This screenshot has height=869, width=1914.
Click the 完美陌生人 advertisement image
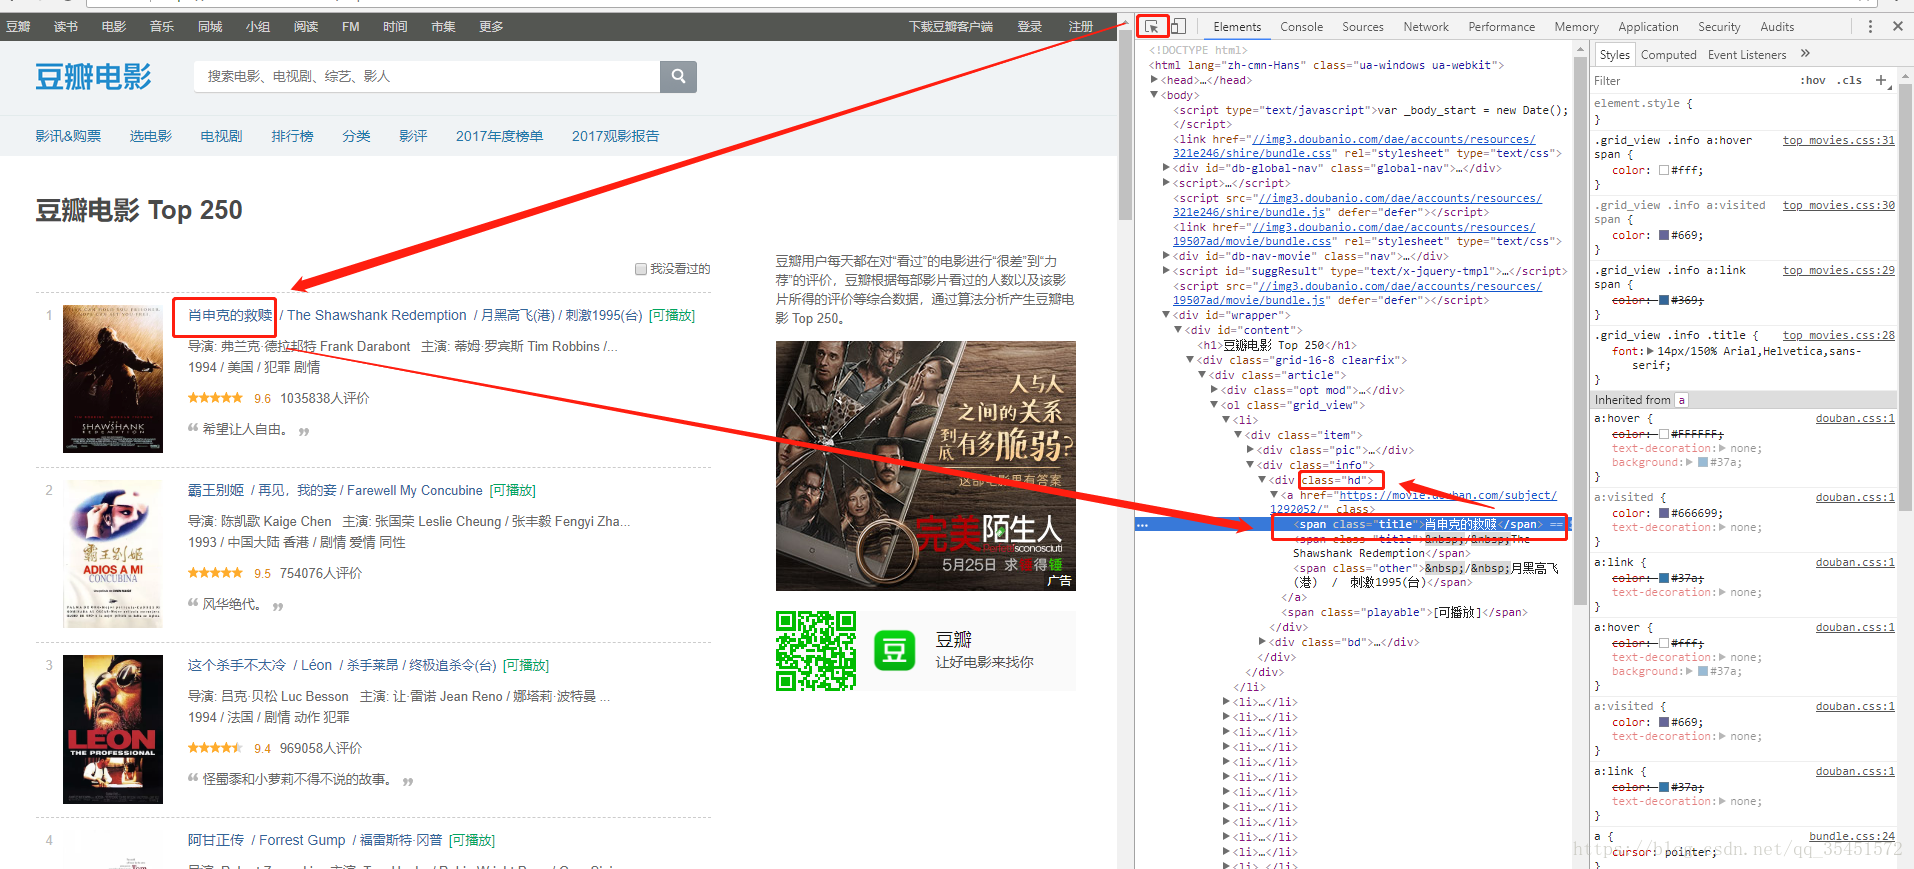926,466
